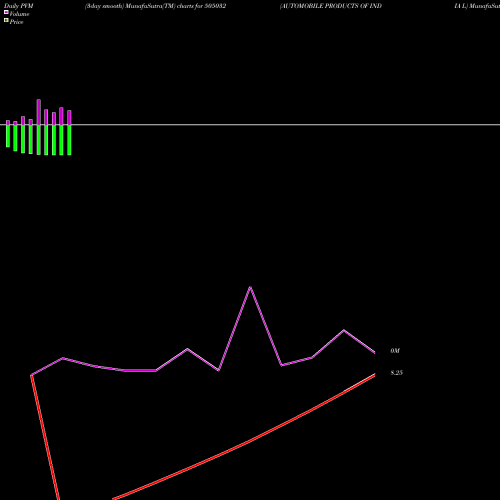This screenshot has width=500, height=500.
Task: Click the right end of the red price line
Action: pos(374,375)
